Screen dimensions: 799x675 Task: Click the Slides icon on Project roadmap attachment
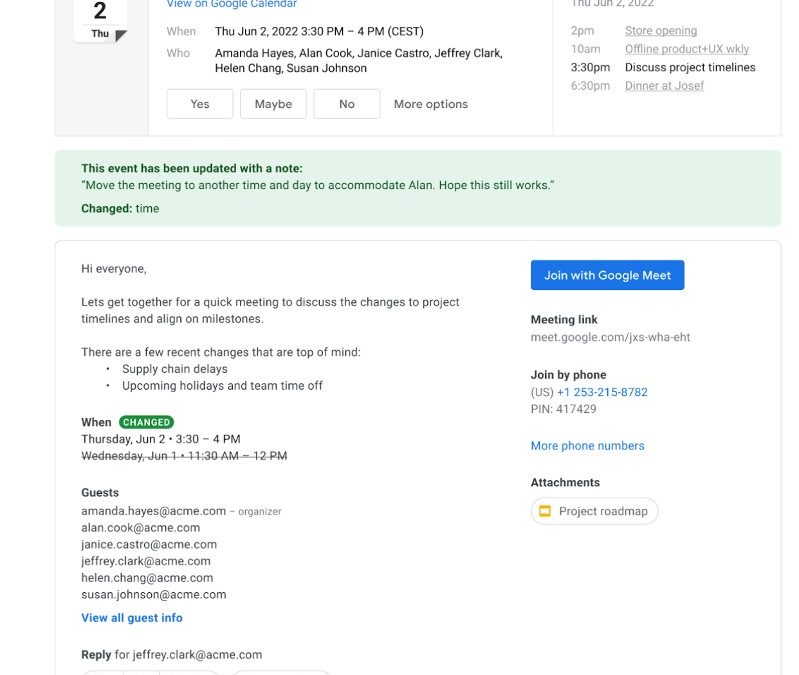coord(545,511)
